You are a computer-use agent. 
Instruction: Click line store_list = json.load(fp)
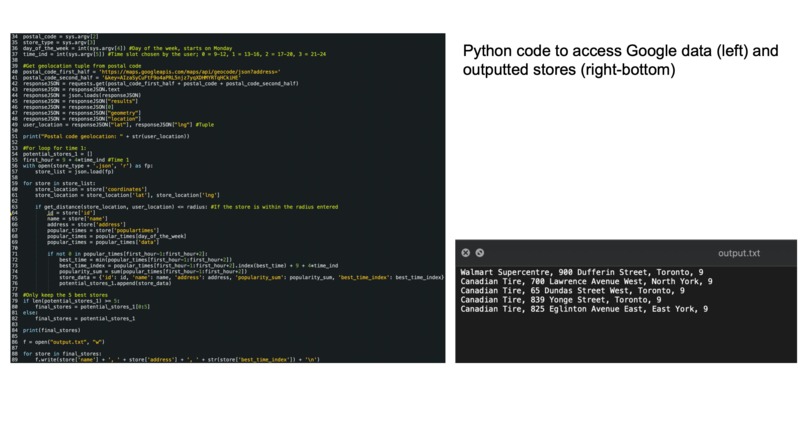pos(74,172)
